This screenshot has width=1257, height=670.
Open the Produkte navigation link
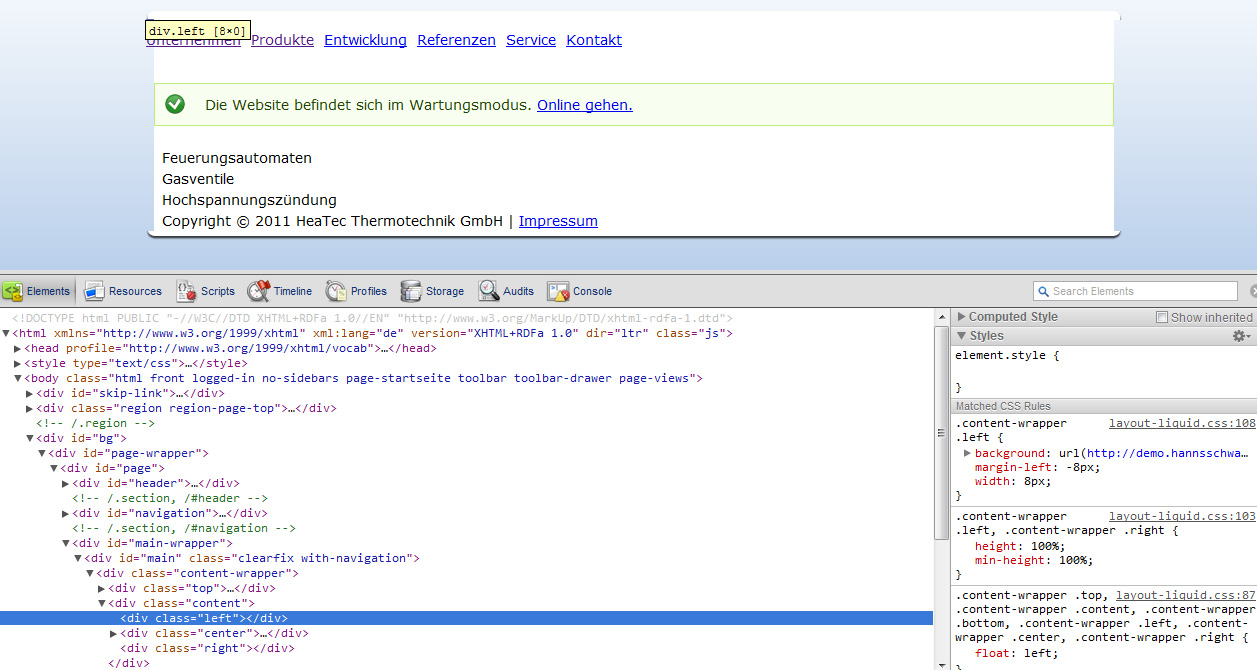tap(282, 40)
